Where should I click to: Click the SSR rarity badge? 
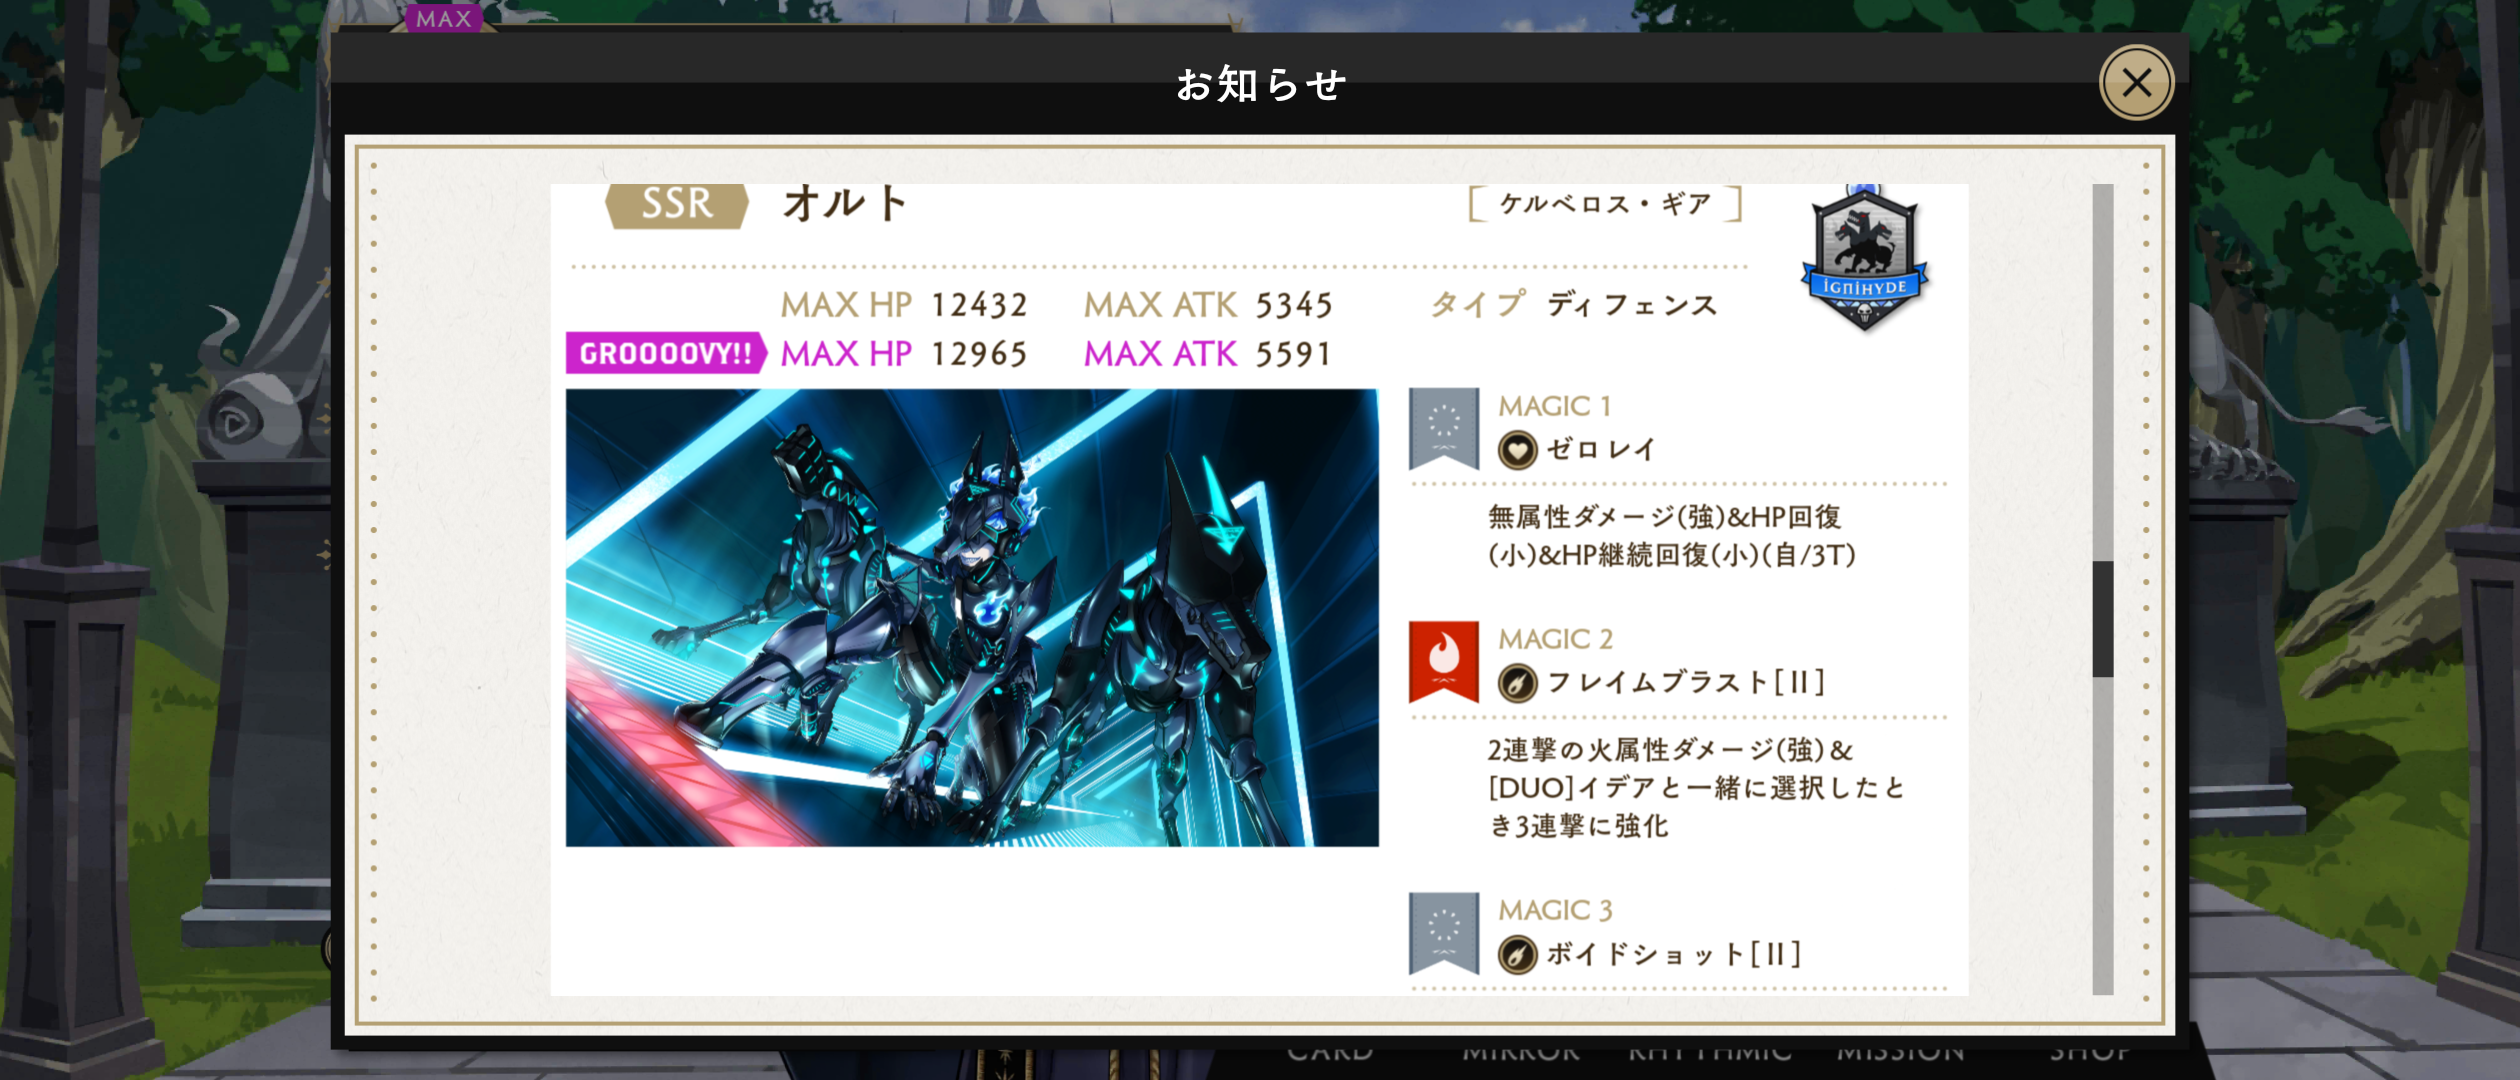[677, 205]
